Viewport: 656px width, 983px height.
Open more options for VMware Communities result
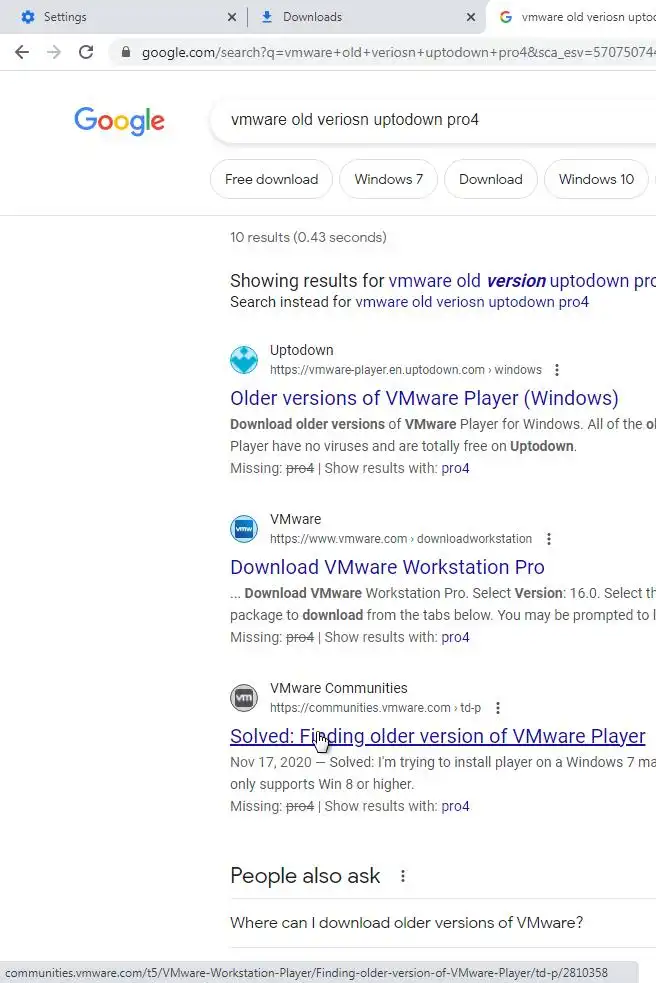[497, 708]
